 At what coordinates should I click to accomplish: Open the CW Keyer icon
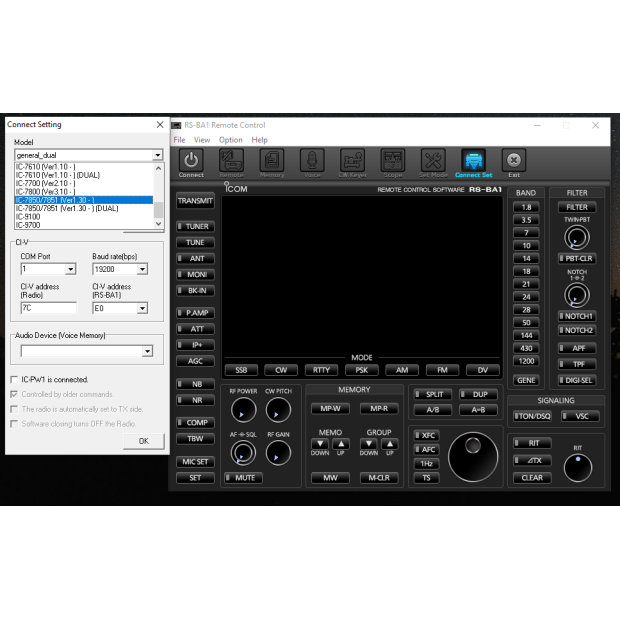353,160
